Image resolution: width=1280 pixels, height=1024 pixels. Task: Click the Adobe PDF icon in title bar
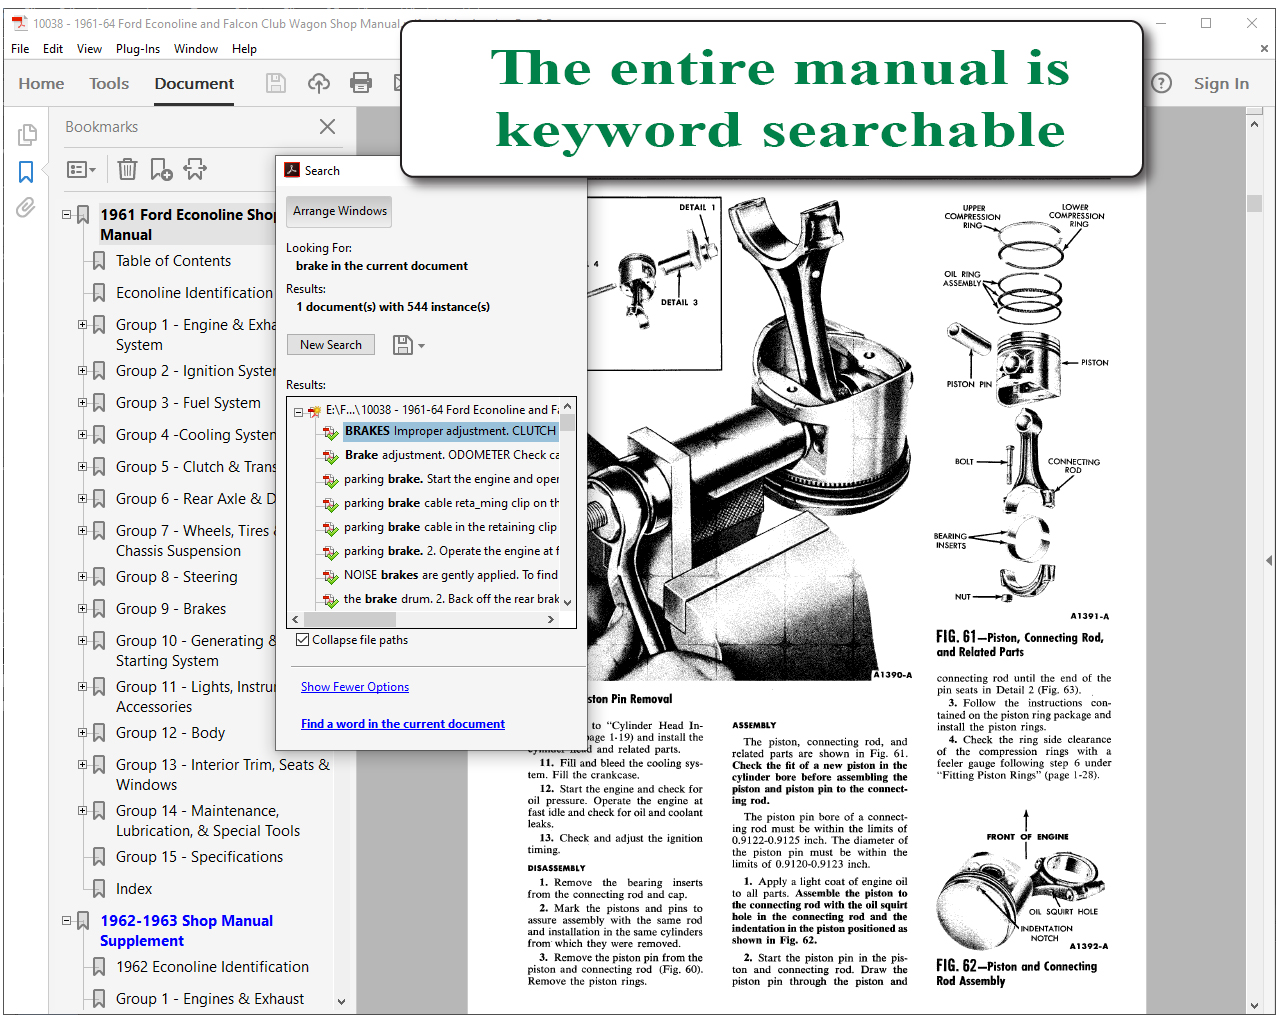[x=19, y=23]
